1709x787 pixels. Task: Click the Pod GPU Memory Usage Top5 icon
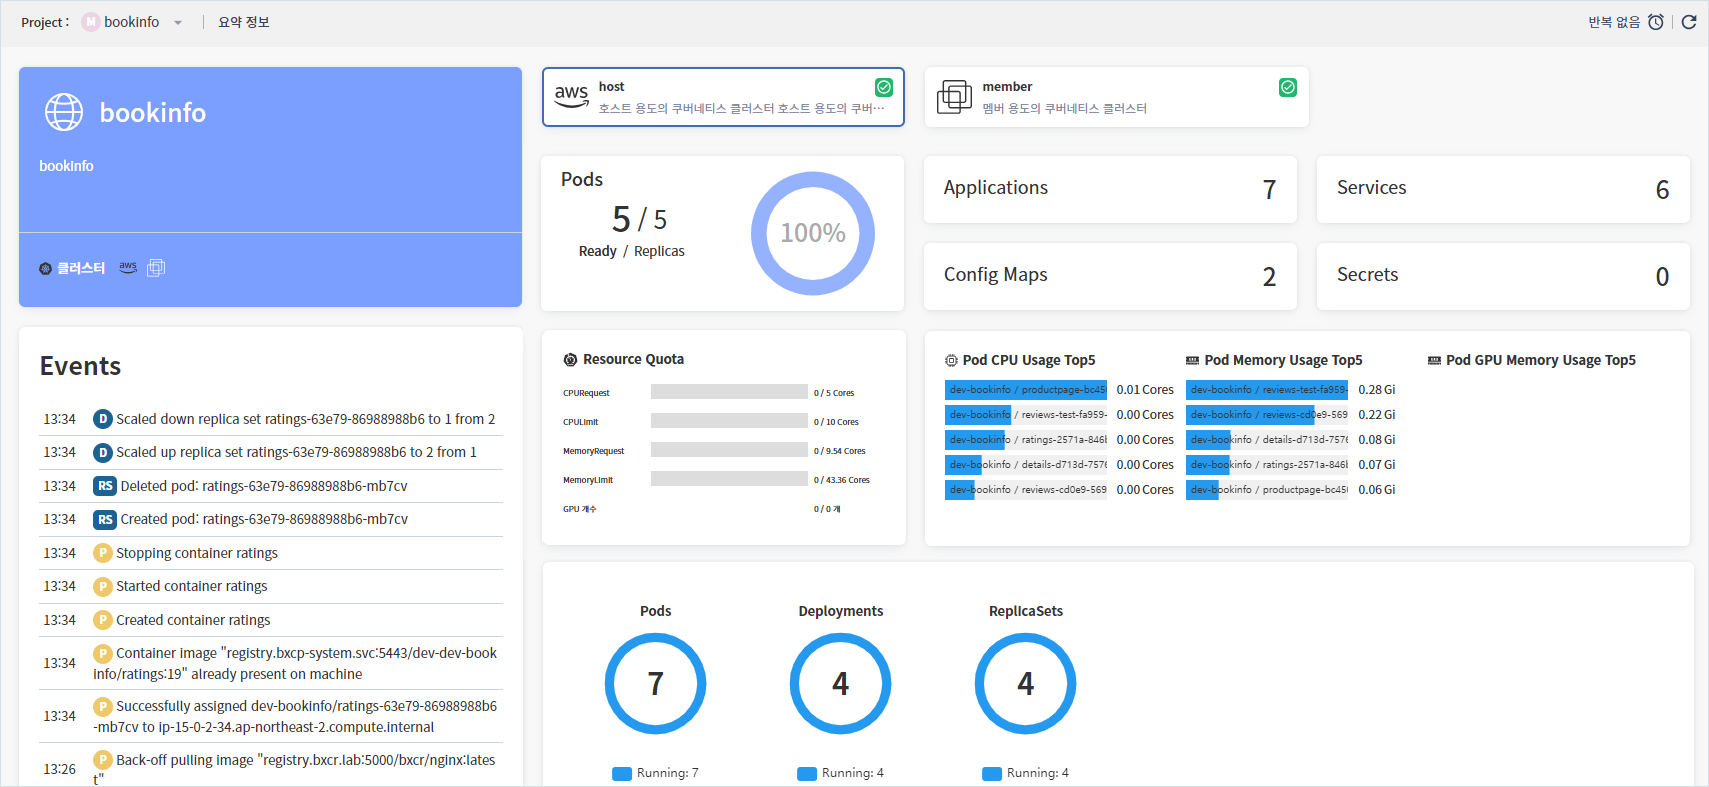coord(1434,360)
